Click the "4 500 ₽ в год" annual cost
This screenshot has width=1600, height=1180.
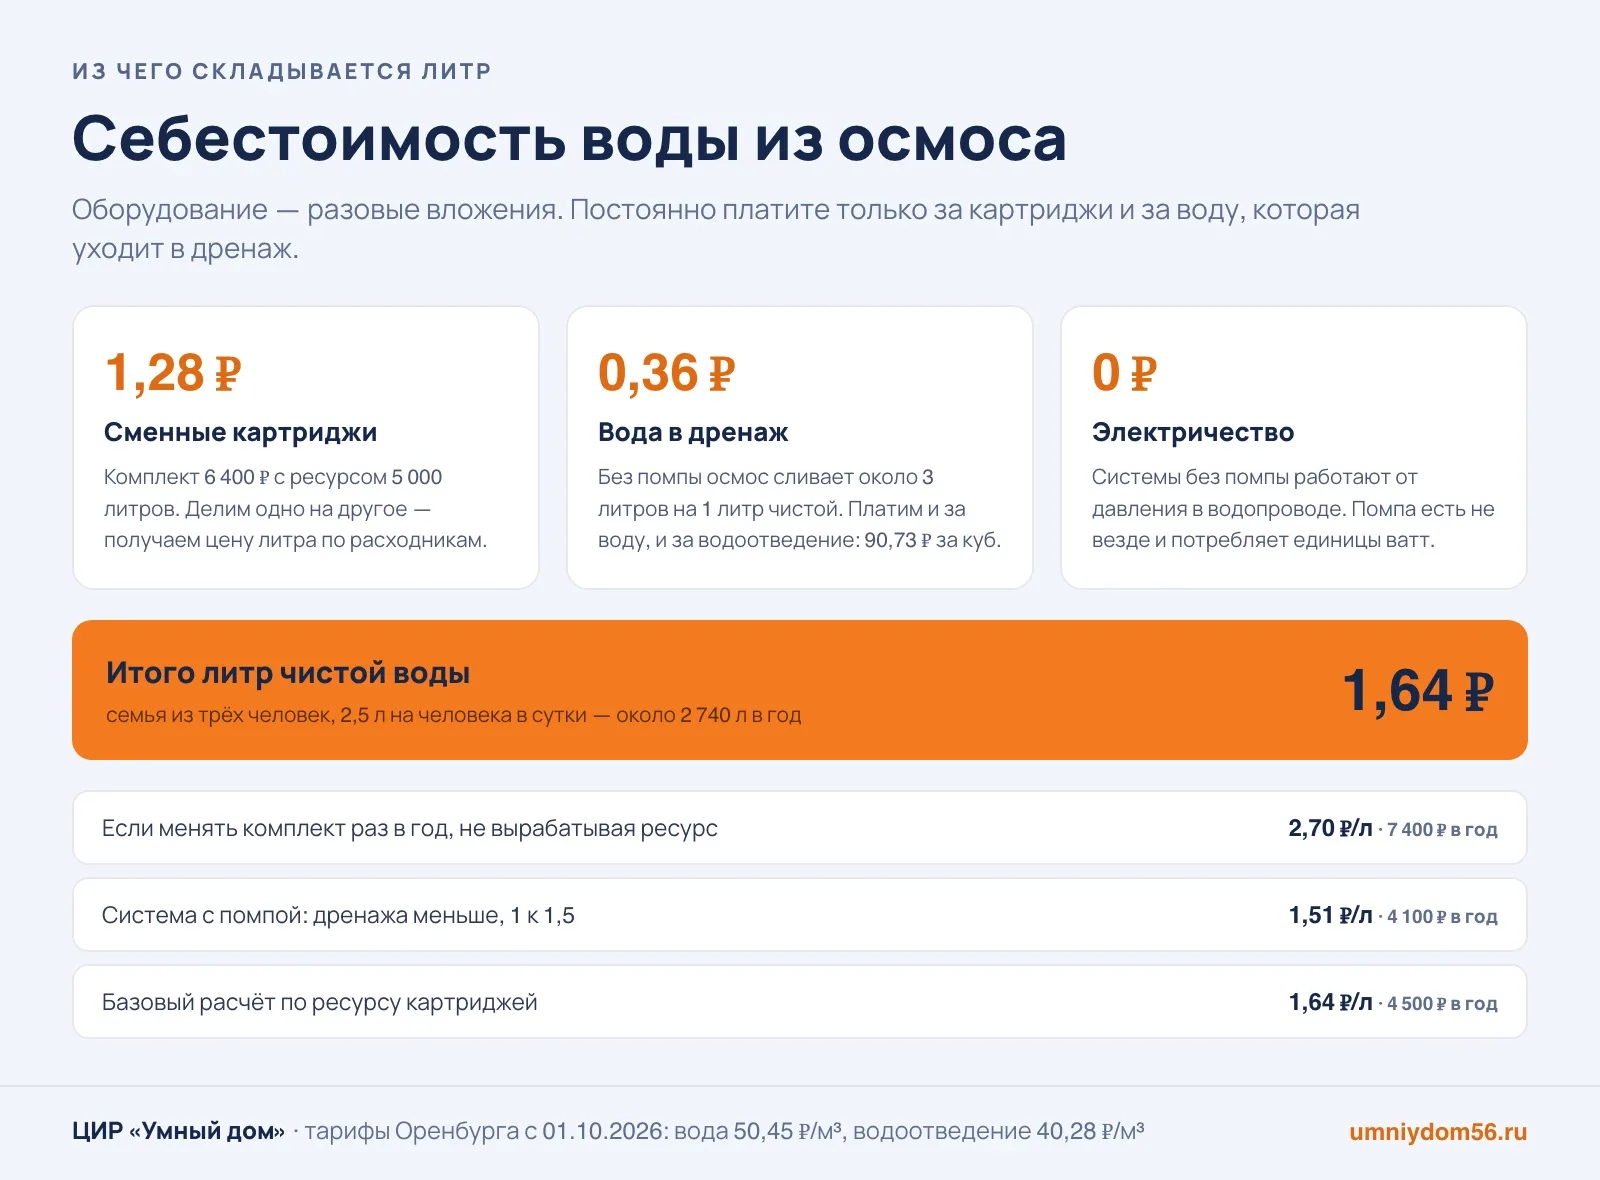(x=1442, y=1004)
